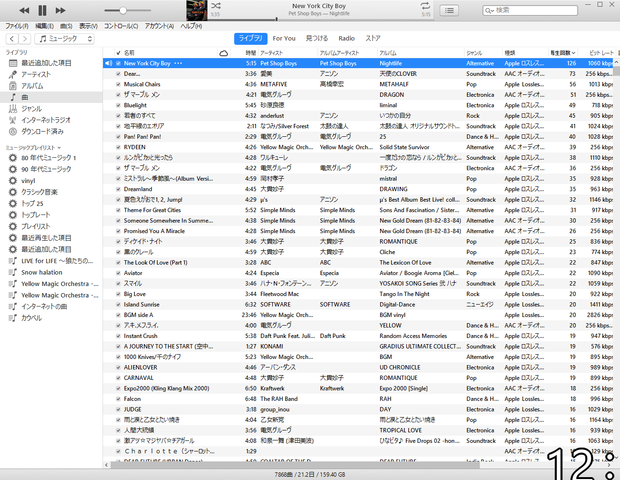
Task: Uncheck the Falcon song checkbox
Action: [x=118, y=399]
